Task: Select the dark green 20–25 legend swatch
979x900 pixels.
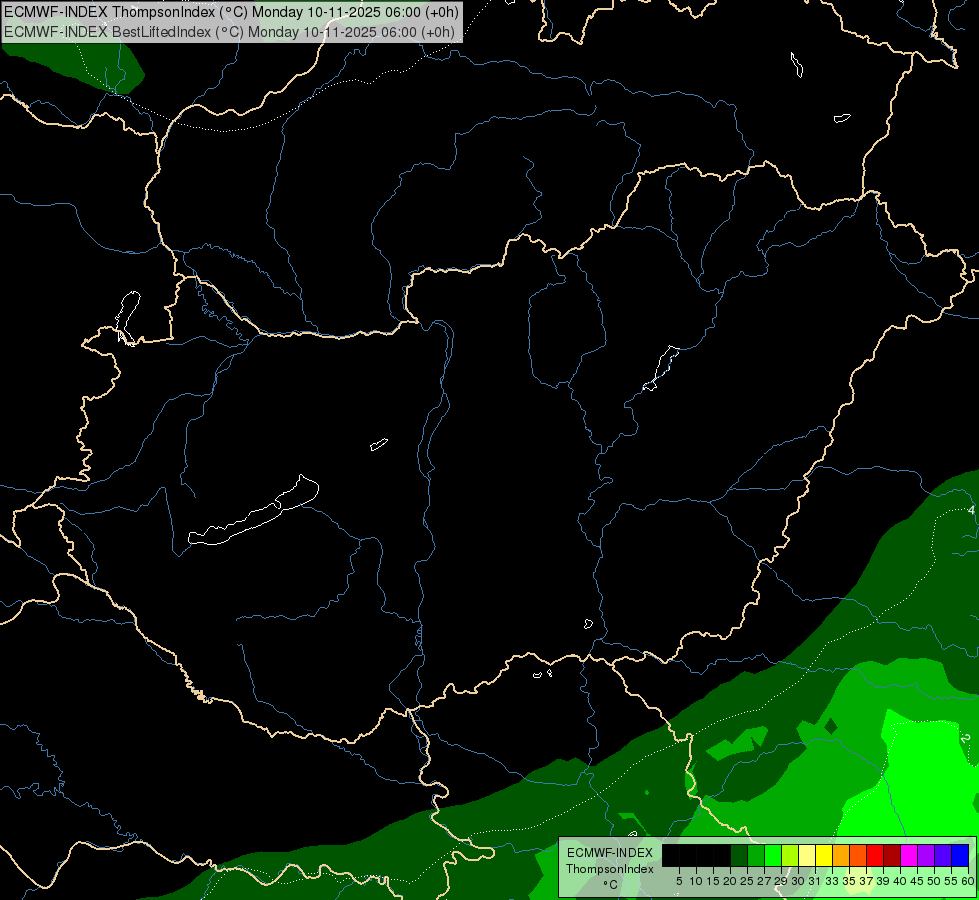Action: pos(739,855)
